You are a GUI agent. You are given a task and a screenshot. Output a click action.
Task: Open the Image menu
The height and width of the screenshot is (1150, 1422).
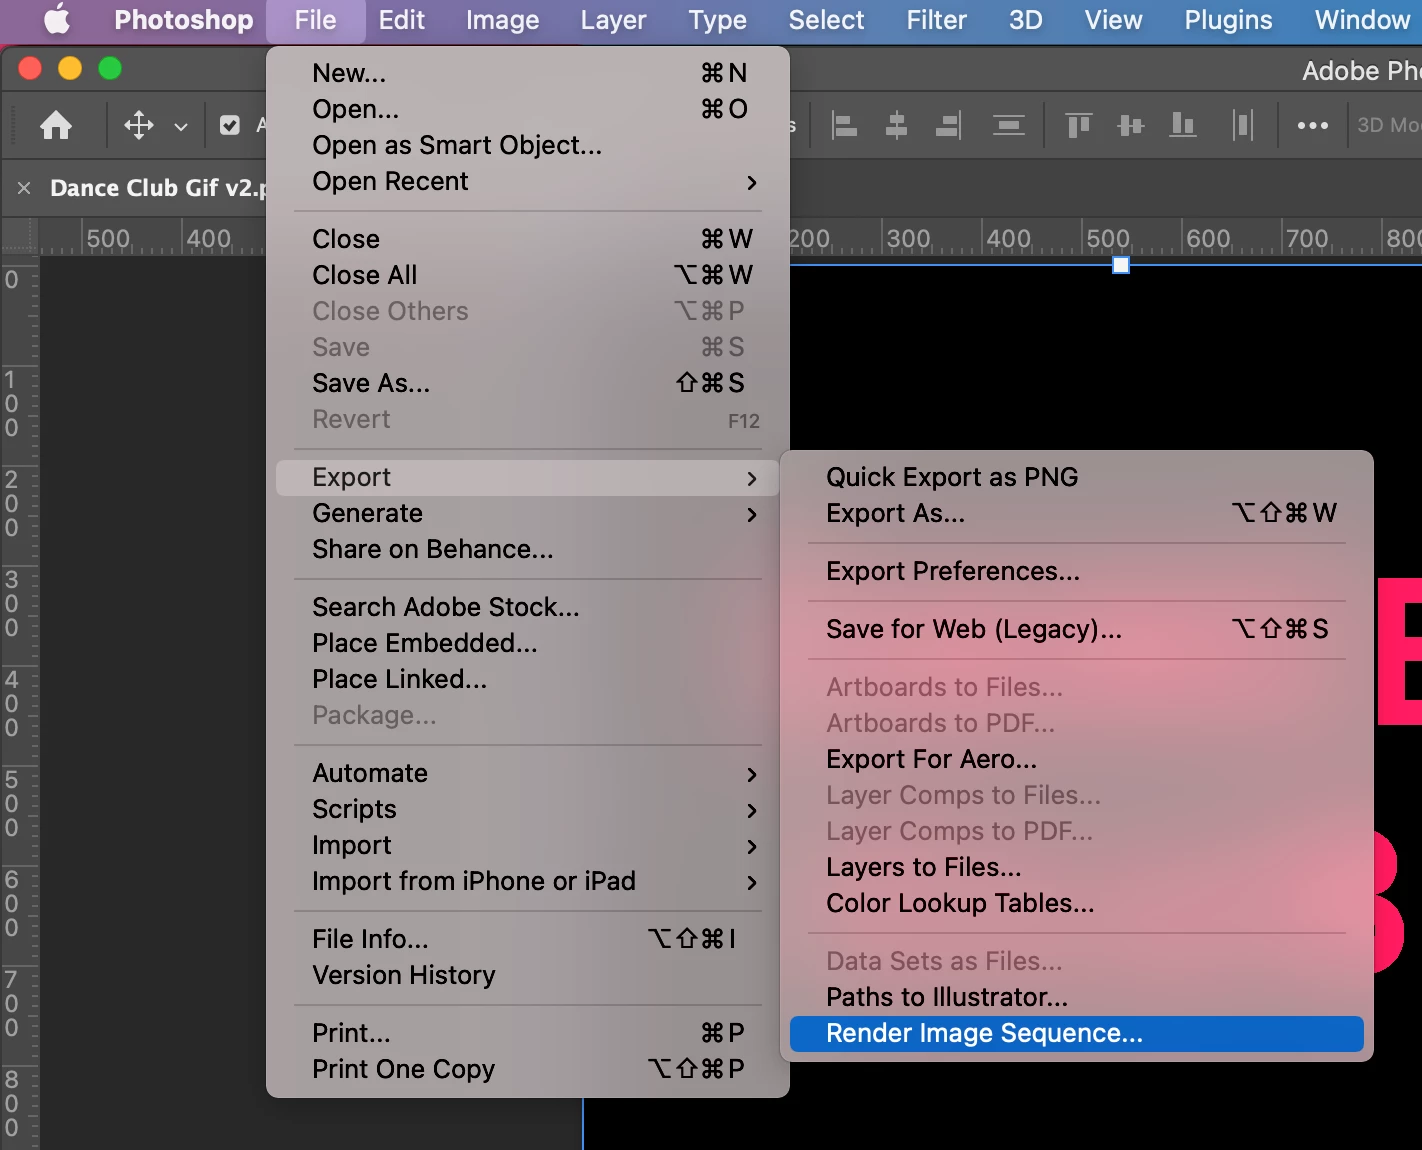click(x=502, y=20)
